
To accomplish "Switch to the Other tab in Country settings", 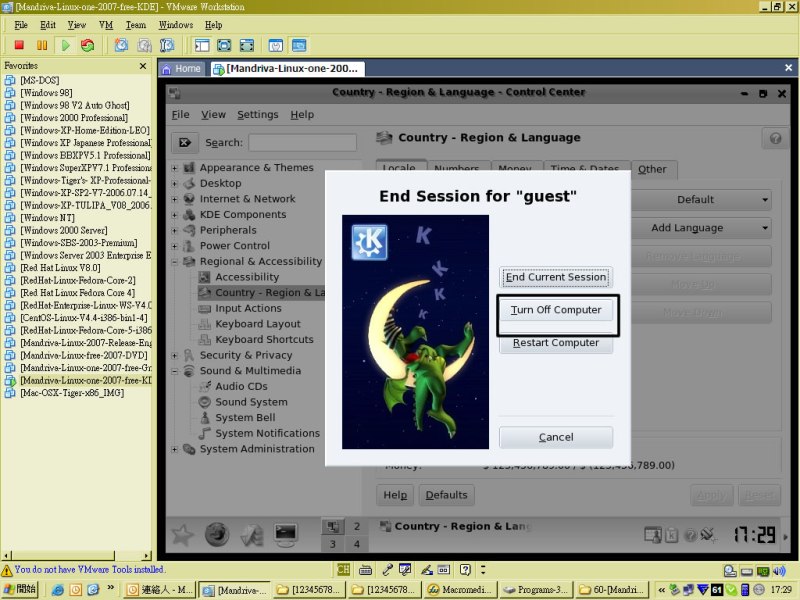I will click(652, 169).
